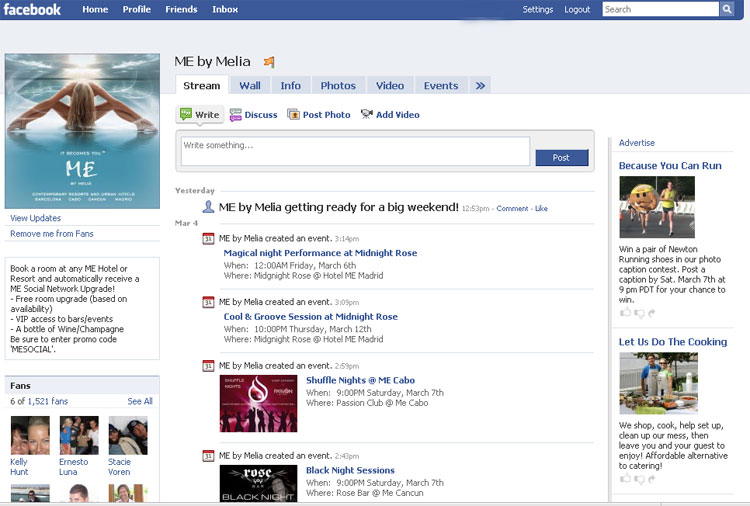Switch to the Info tab

(x=290, y=86)
